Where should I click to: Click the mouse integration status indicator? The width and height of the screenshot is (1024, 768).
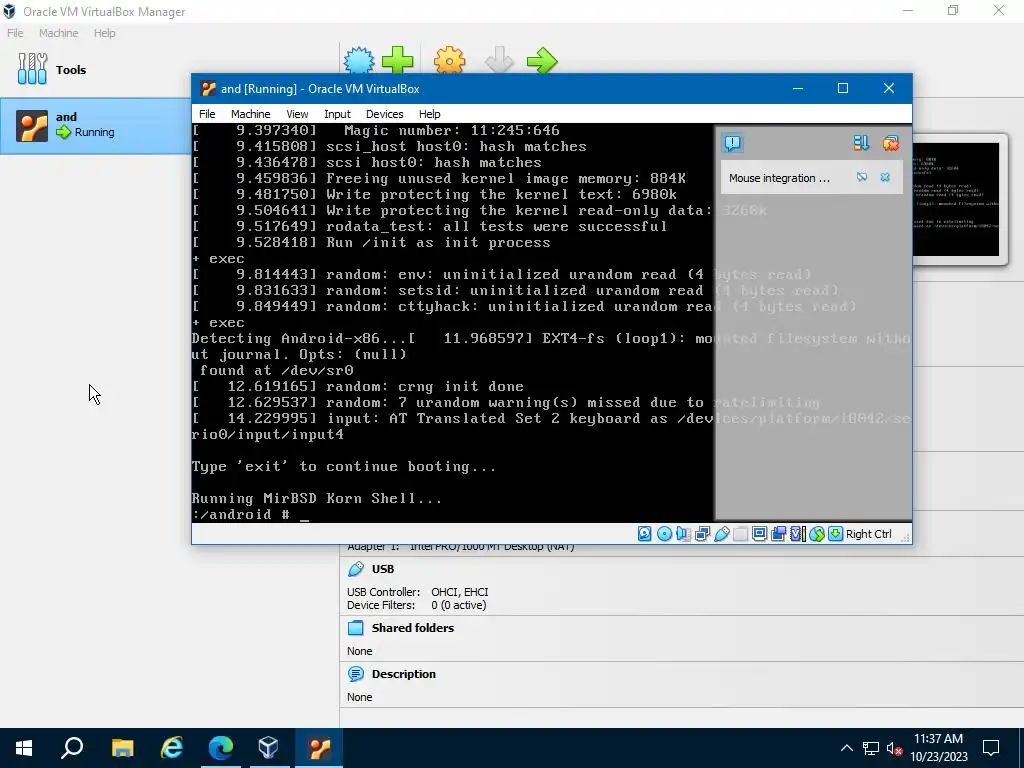(x=817, y=534)
